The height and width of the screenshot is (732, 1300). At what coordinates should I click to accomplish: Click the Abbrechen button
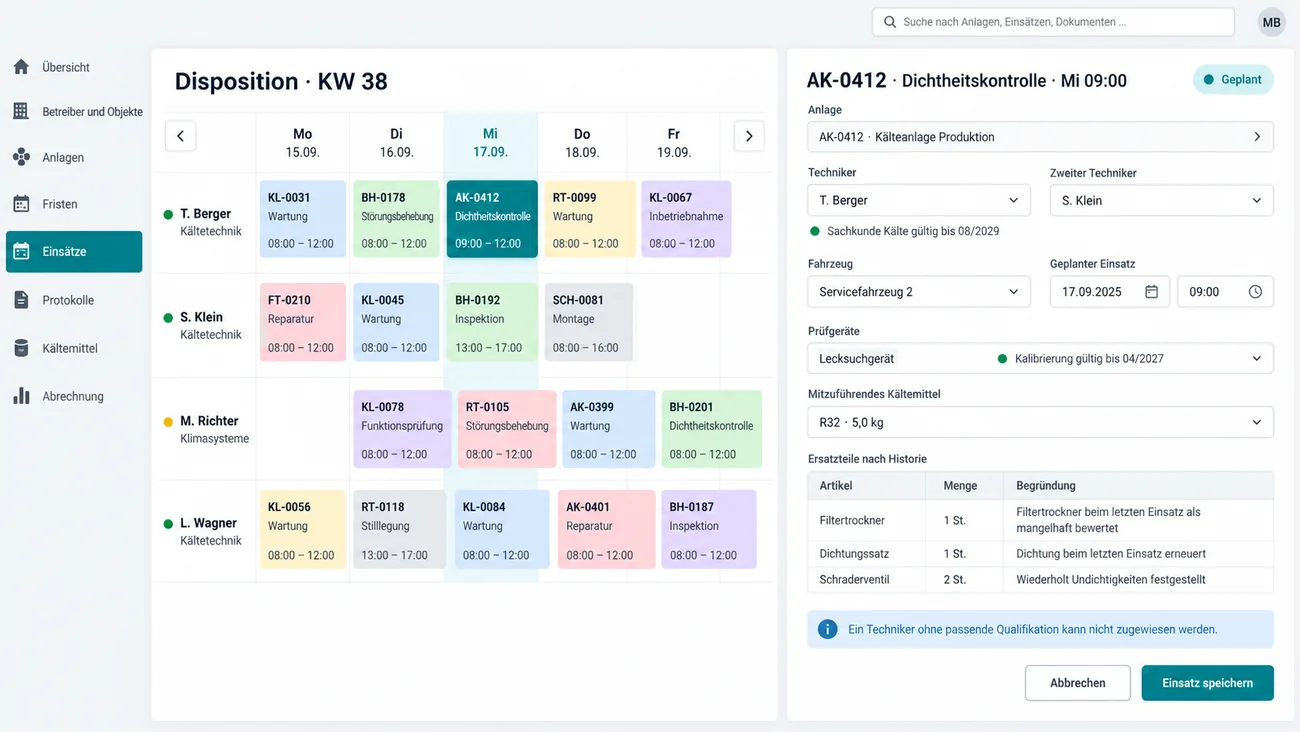[x=1077, y=683]
